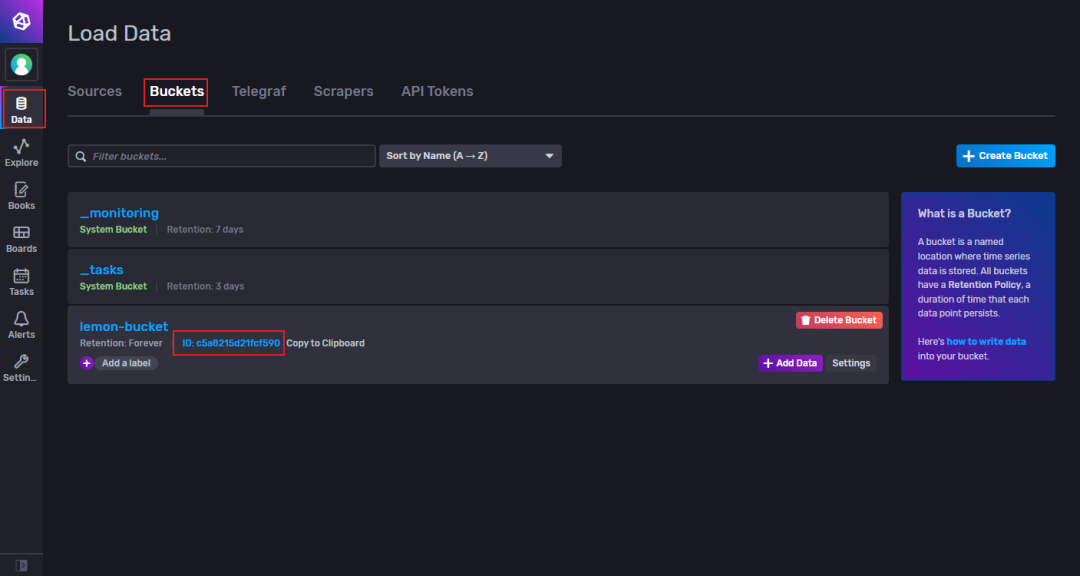Open the Telegraf tab
Viewport: 1080px width, 576px height.
[x=258, y=91]
